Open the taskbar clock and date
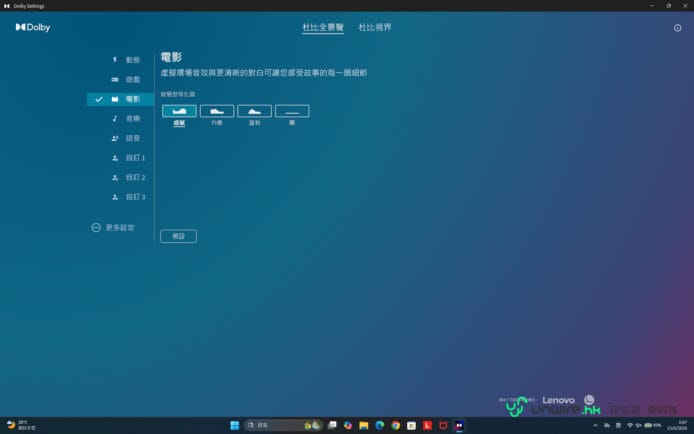Image resolution: width=694 pixels, height=434 pixels. (677, 426)
